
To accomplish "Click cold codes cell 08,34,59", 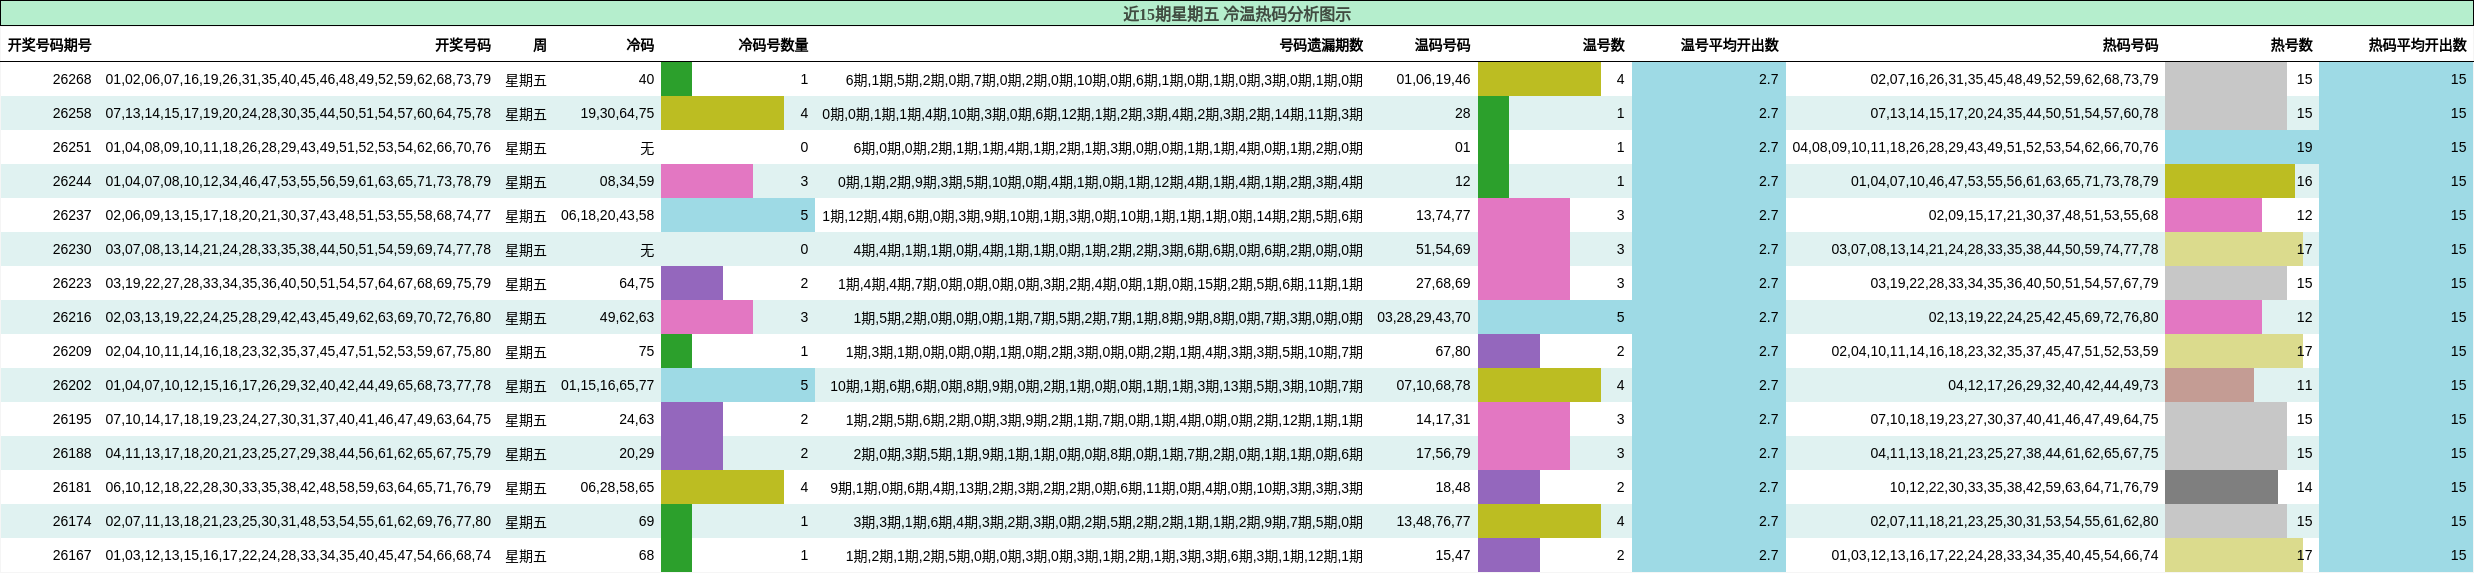I will 627,181.
